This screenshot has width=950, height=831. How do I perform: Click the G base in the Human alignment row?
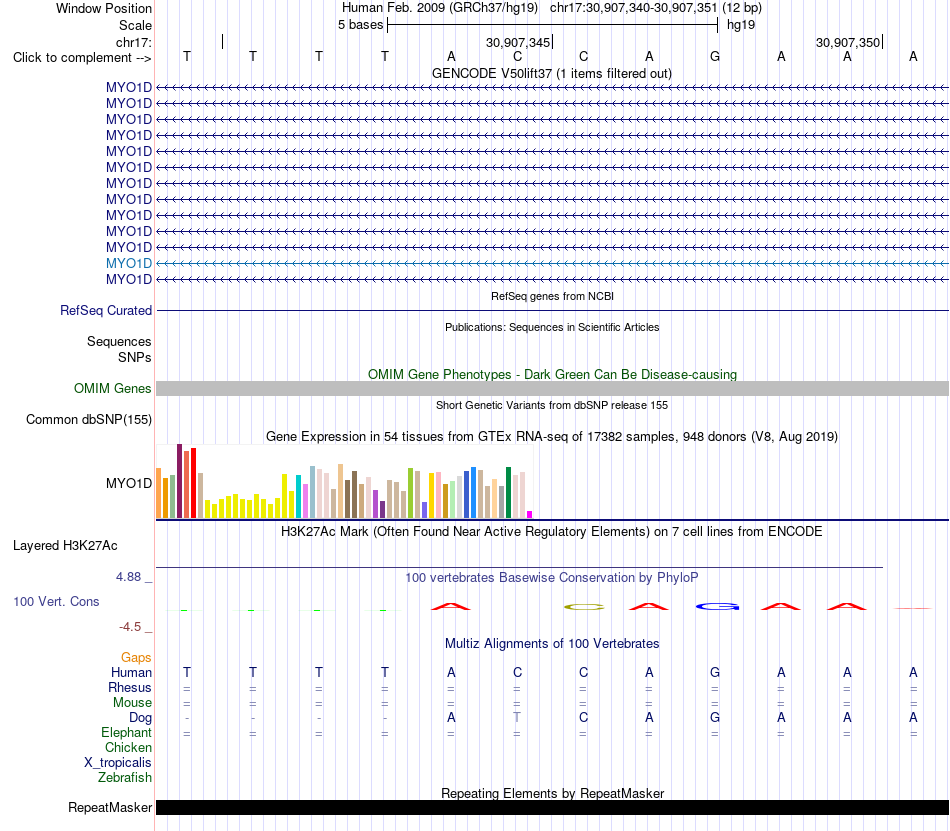(715, 672)
